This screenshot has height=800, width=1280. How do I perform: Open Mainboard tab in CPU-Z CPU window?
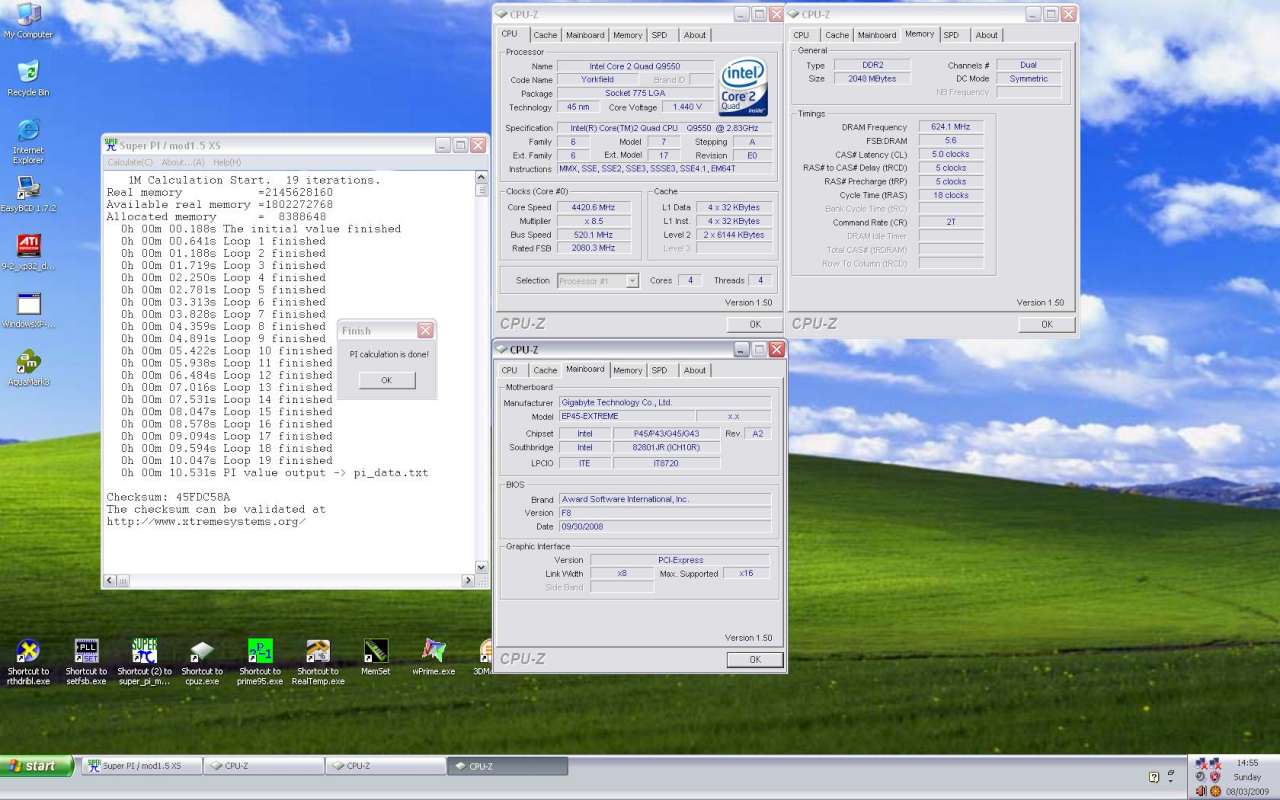(x=585, y=35)
